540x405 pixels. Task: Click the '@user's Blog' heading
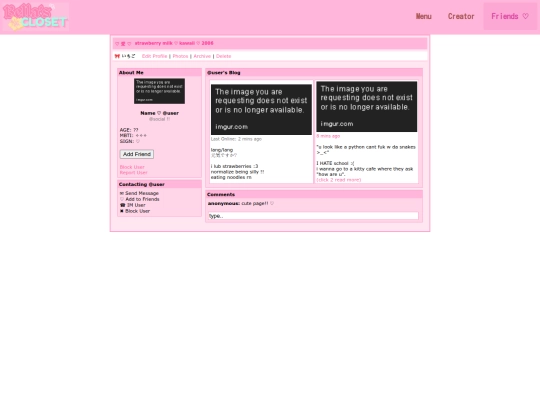pyautogui.click(x=224, y=73)
